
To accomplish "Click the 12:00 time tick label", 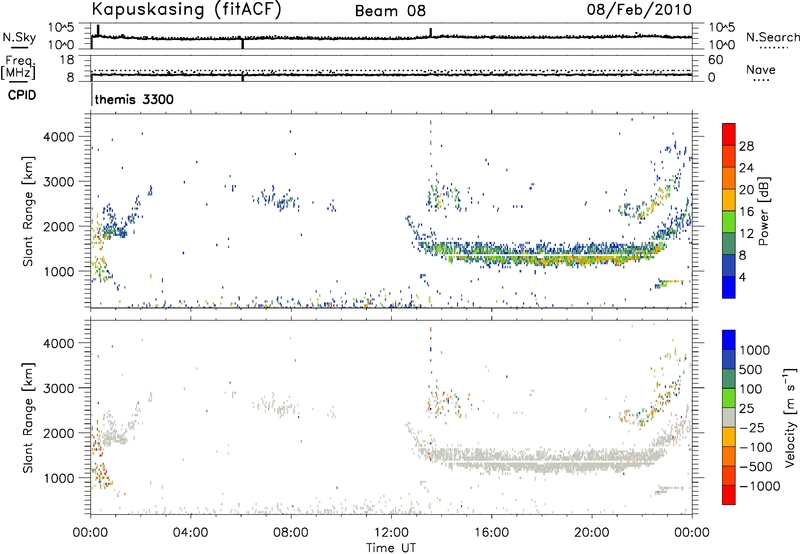I will coord(391,533).
